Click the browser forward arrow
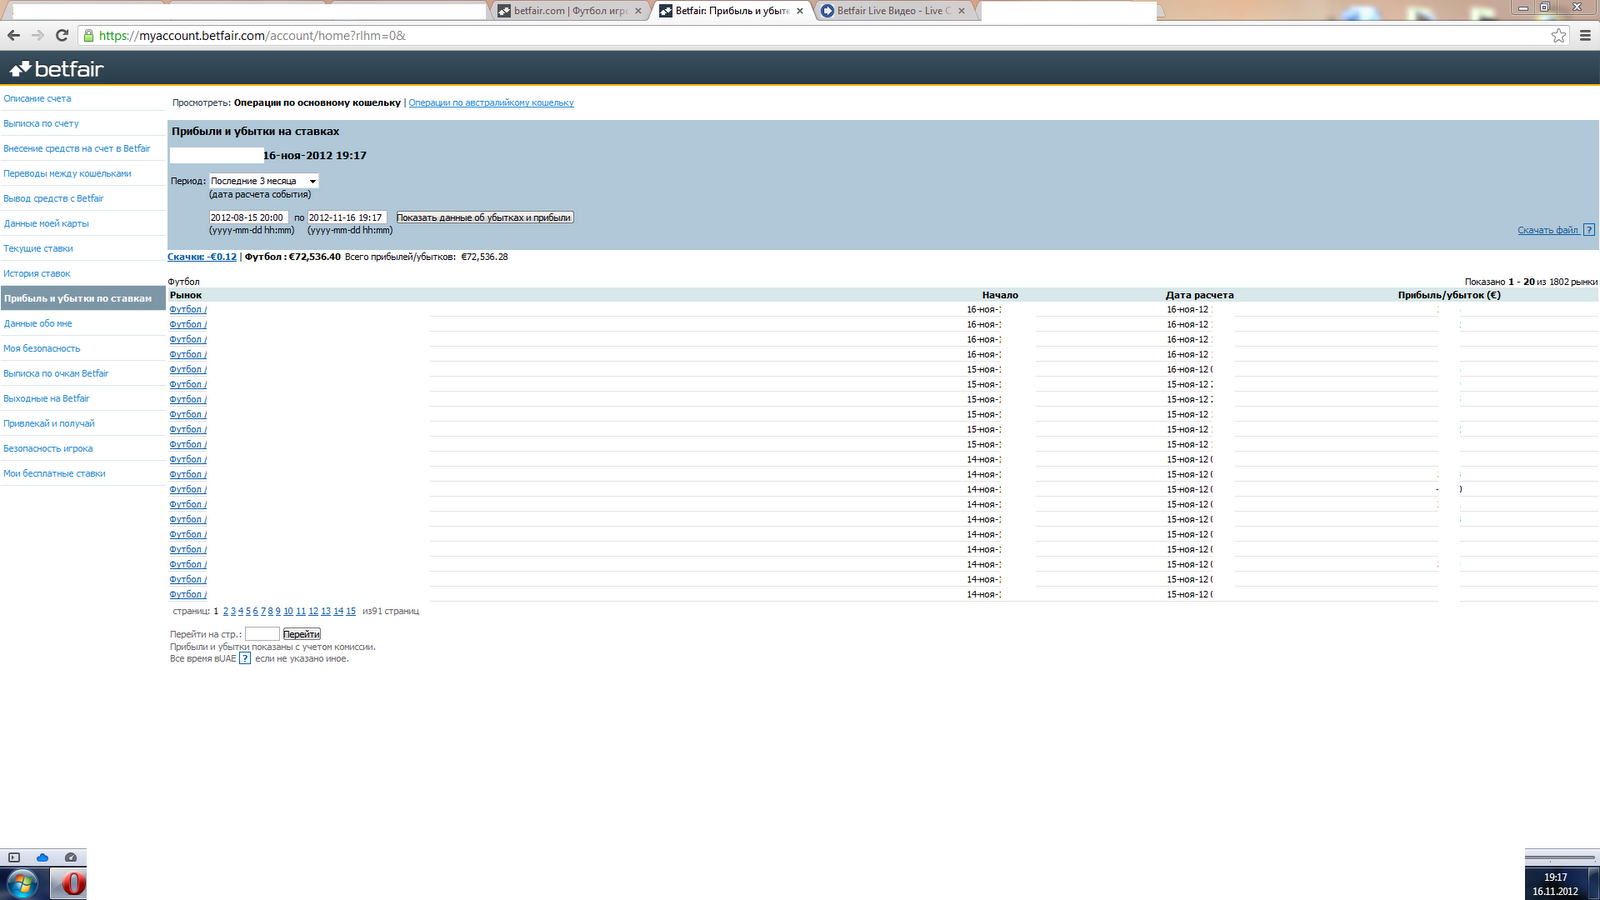Viewport: 1600px width, 900px height. tap(38, 35)
